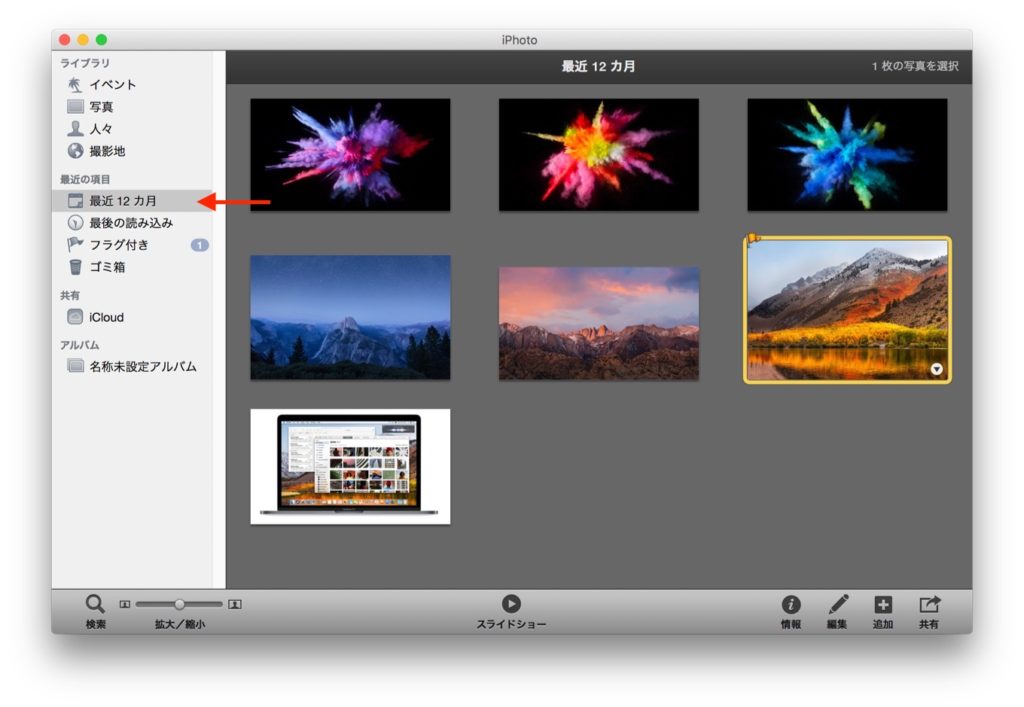Open dropdown arrow on selected mountain photo

click(936, 369)
